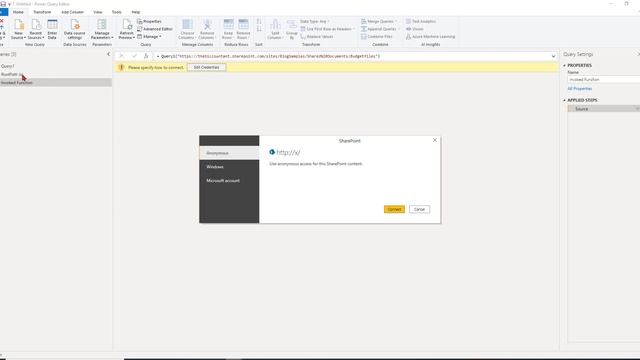This screenshot has width=640, height=360.
Task: Click Merge Queries
Action: coord(379,21)
